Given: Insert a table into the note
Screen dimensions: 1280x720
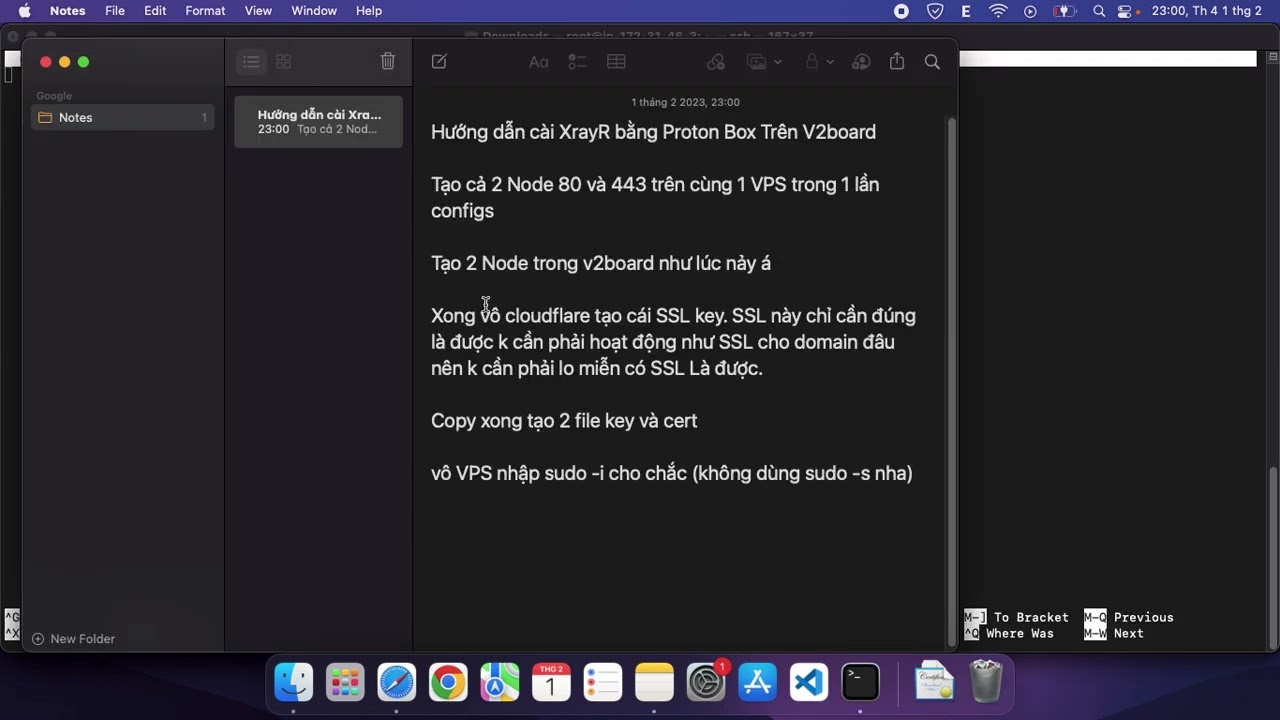Looking at the screenshot, I should [616, 62].
